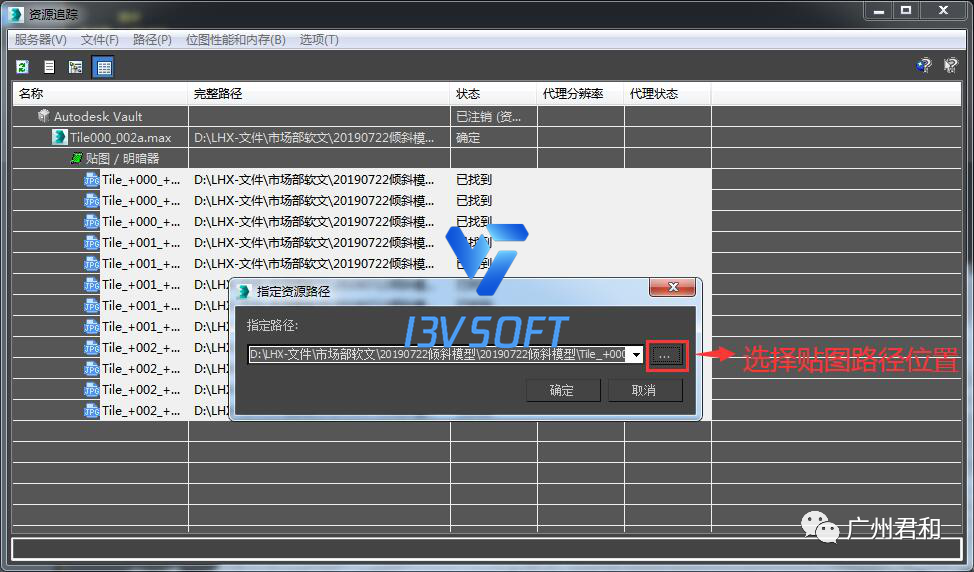Click the browse "..." button in dialog
Viewport: 974px width, 572px height.
coord(666,355)
